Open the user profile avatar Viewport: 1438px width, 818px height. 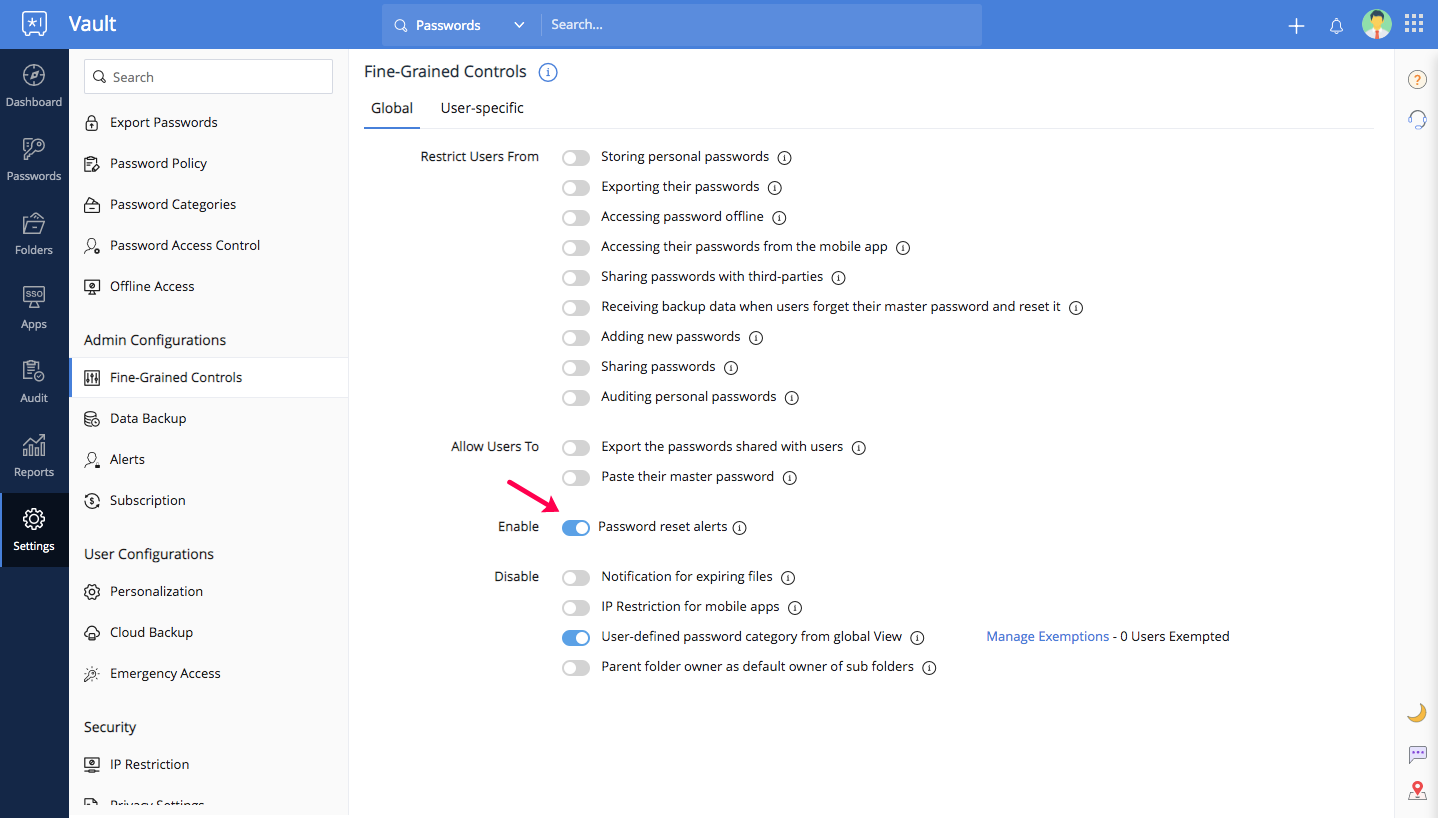click(1376, 24)
